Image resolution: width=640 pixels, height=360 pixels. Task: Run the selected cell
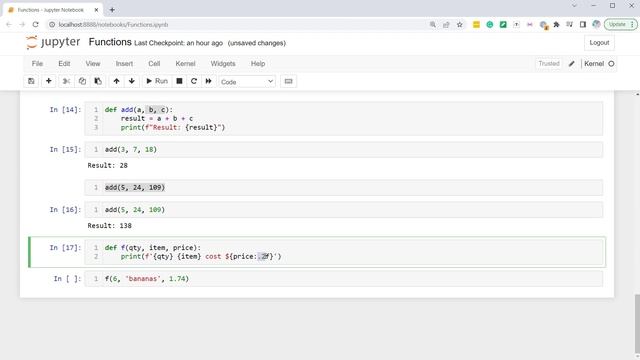coord(157,81)
